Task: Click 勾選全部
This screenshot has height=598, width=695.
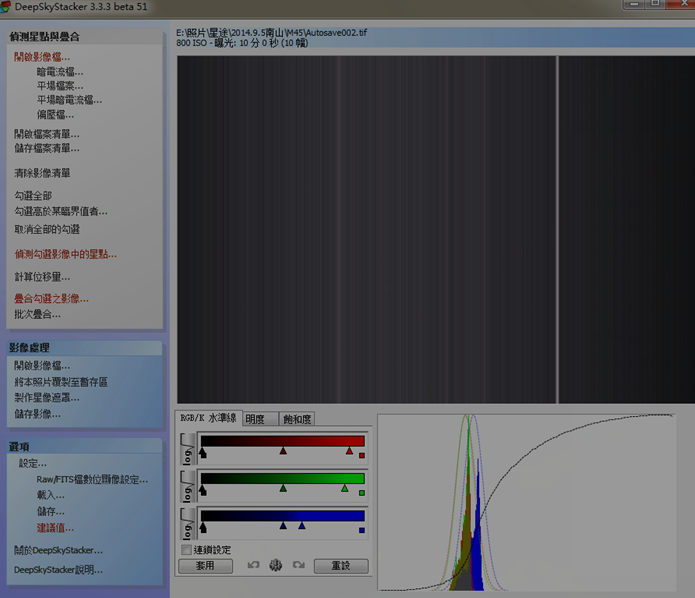Action: point(33,195)
